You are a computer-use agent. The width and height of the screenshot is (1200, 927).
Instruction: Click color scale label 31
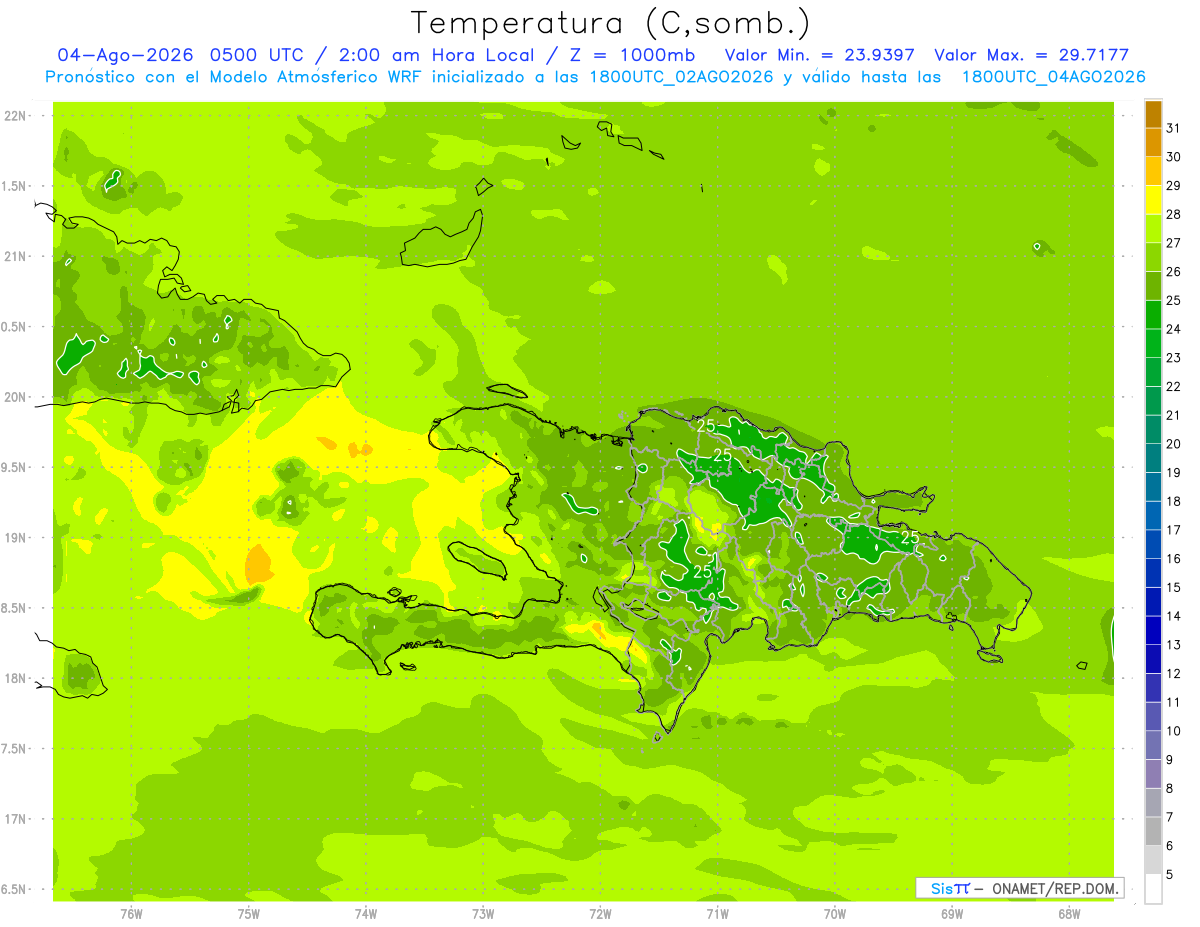[x=1173, y=128]
